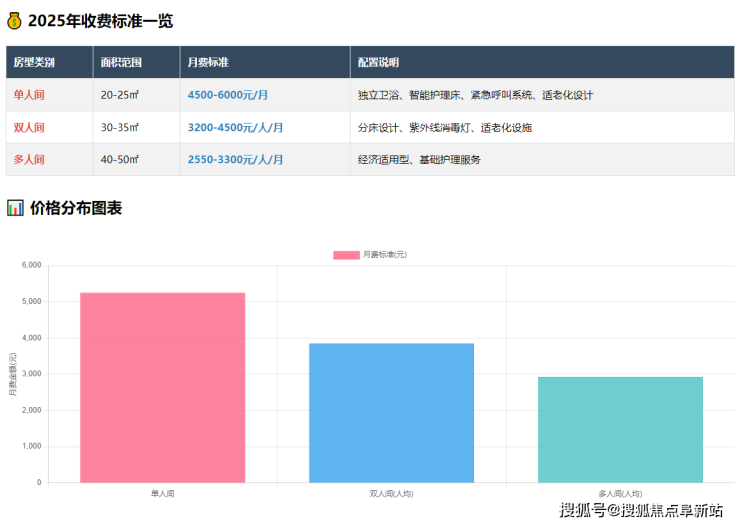Screen dimensions: 740x526
Task: Click the 4500-6000元/月 price text
Action: tap(228, 95)
